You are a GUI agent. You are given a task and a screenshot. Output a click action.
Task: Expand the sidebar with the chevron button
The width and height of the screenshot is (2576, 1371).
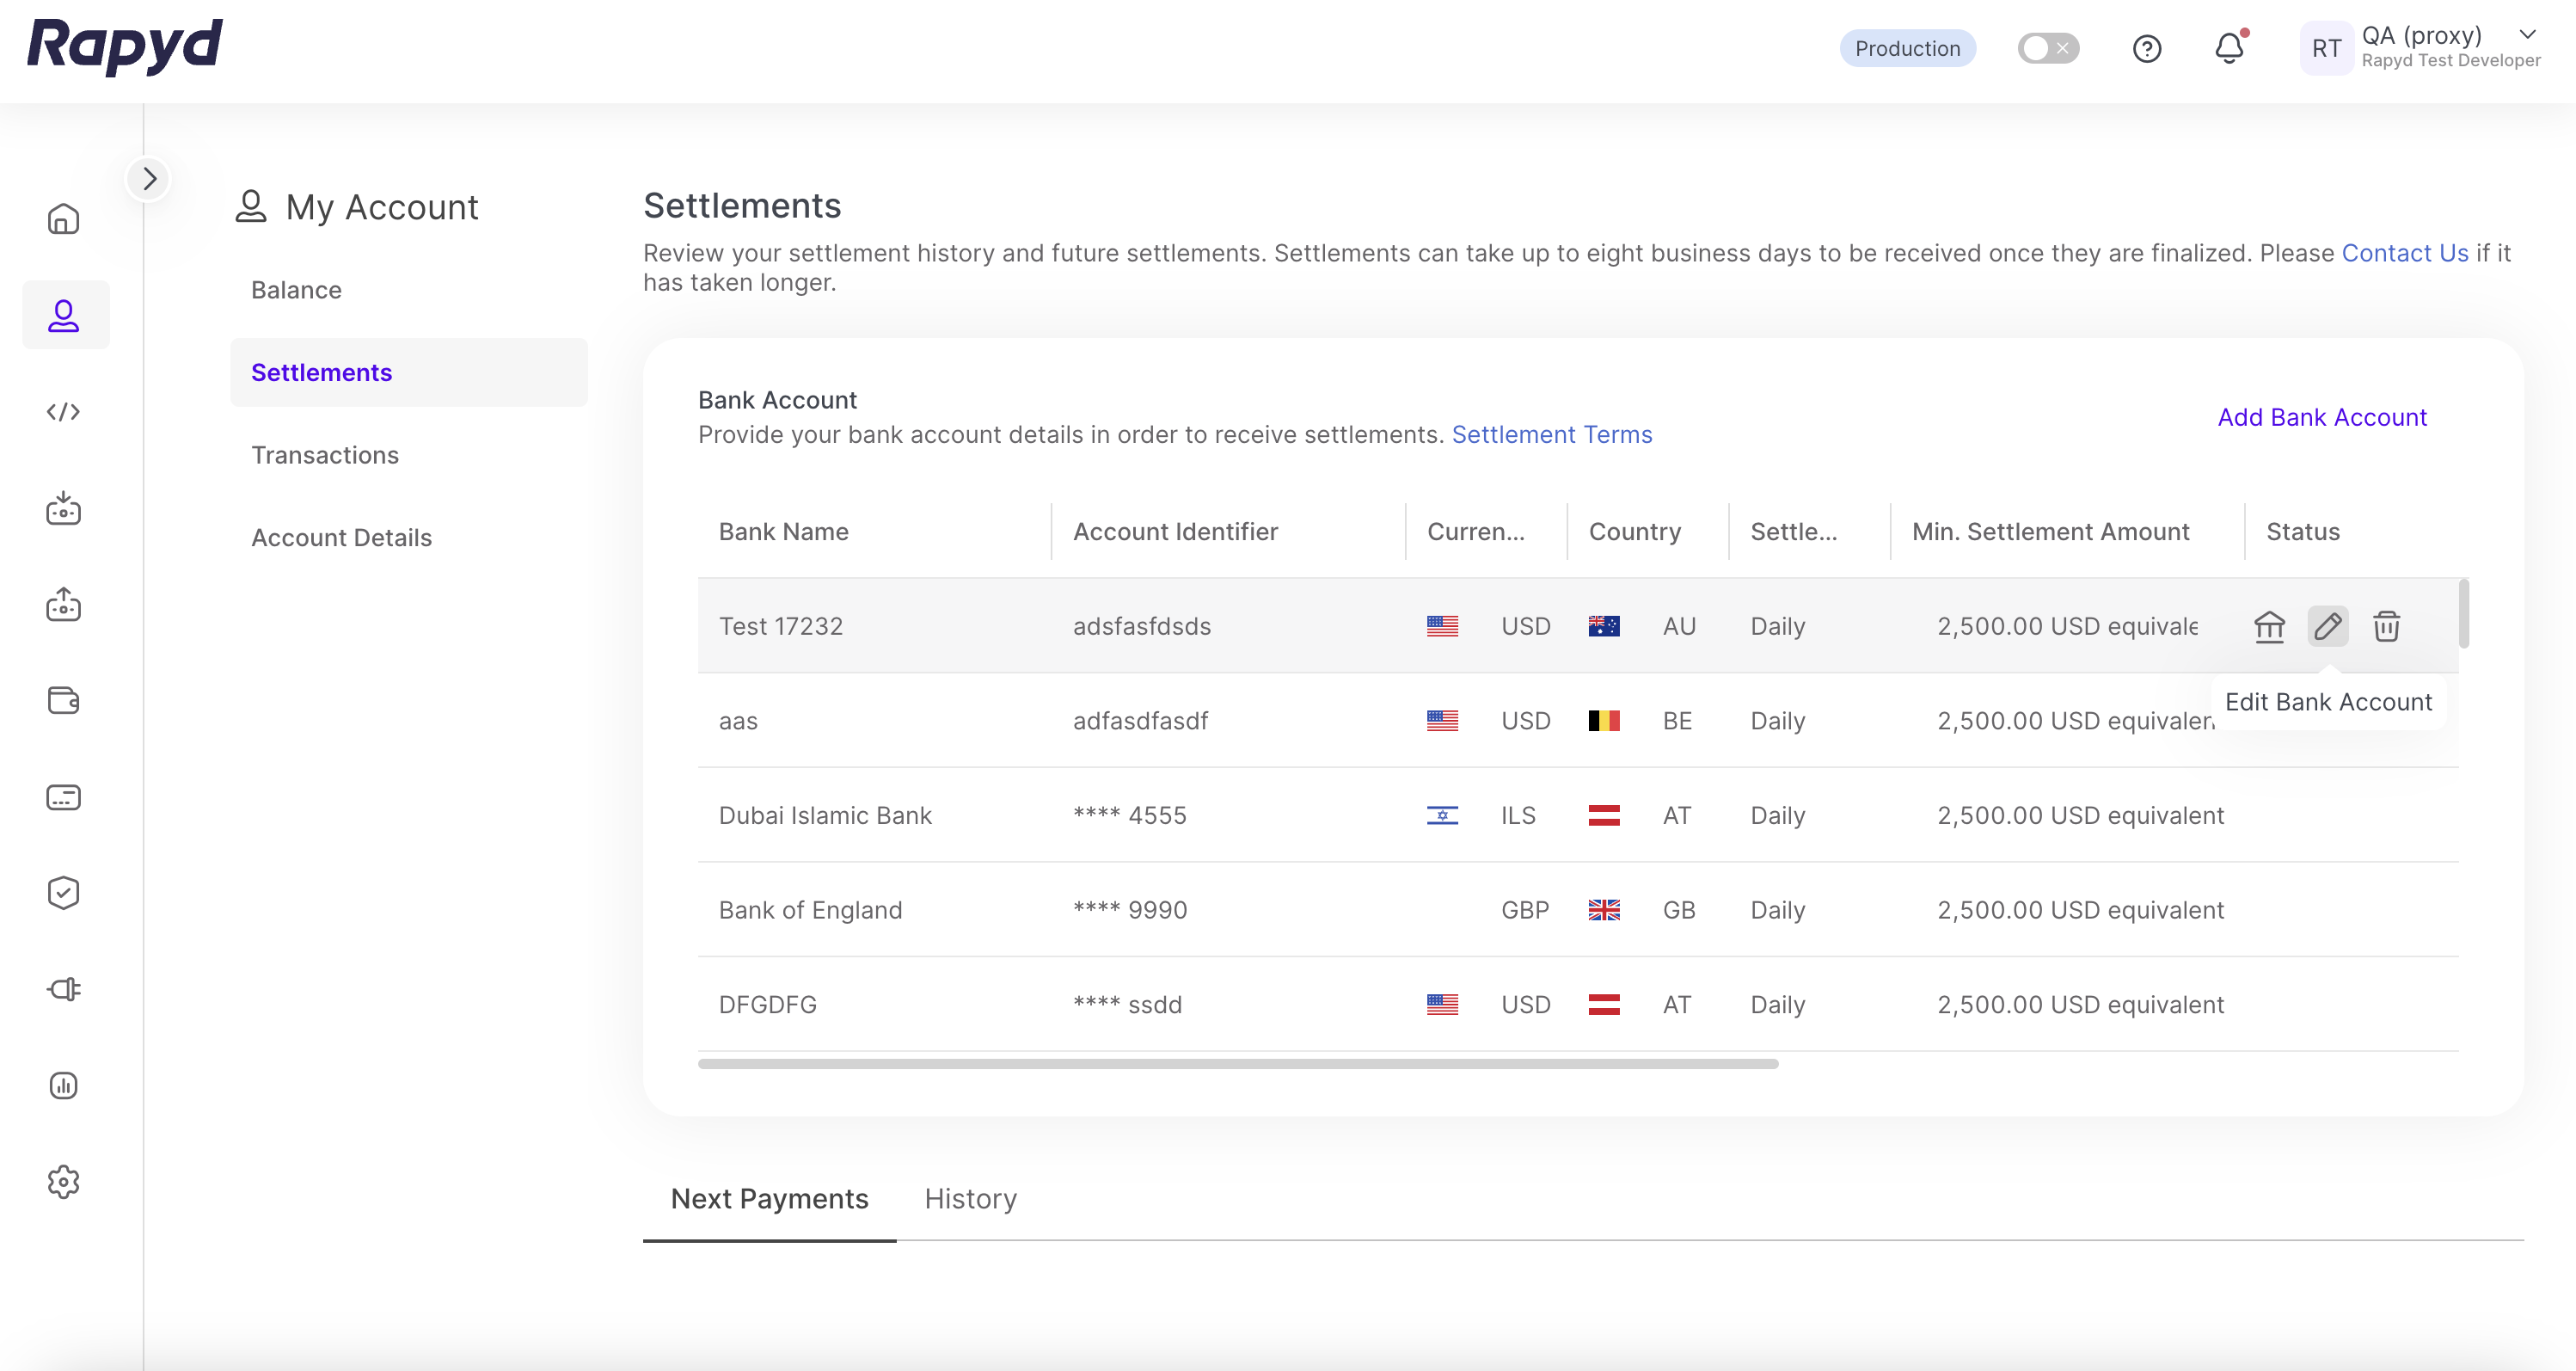click(x=149, y=179)
